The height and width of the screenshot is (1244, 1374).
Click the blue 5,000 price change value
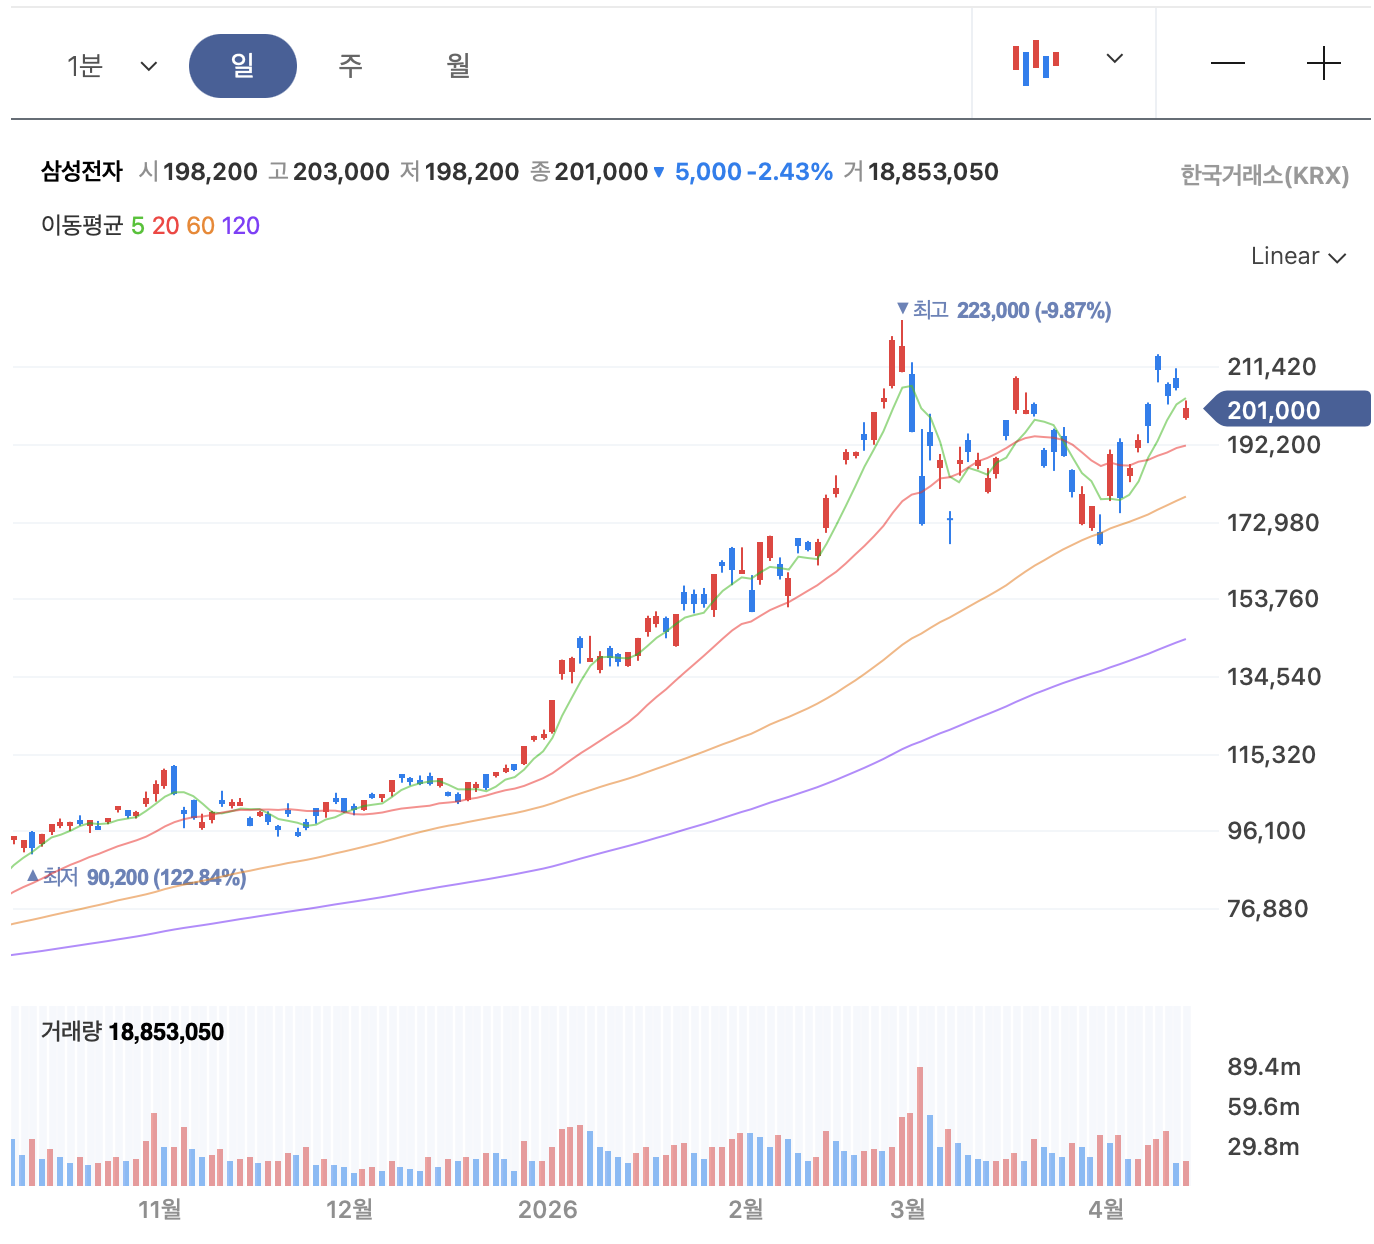(x=708, y=172)
